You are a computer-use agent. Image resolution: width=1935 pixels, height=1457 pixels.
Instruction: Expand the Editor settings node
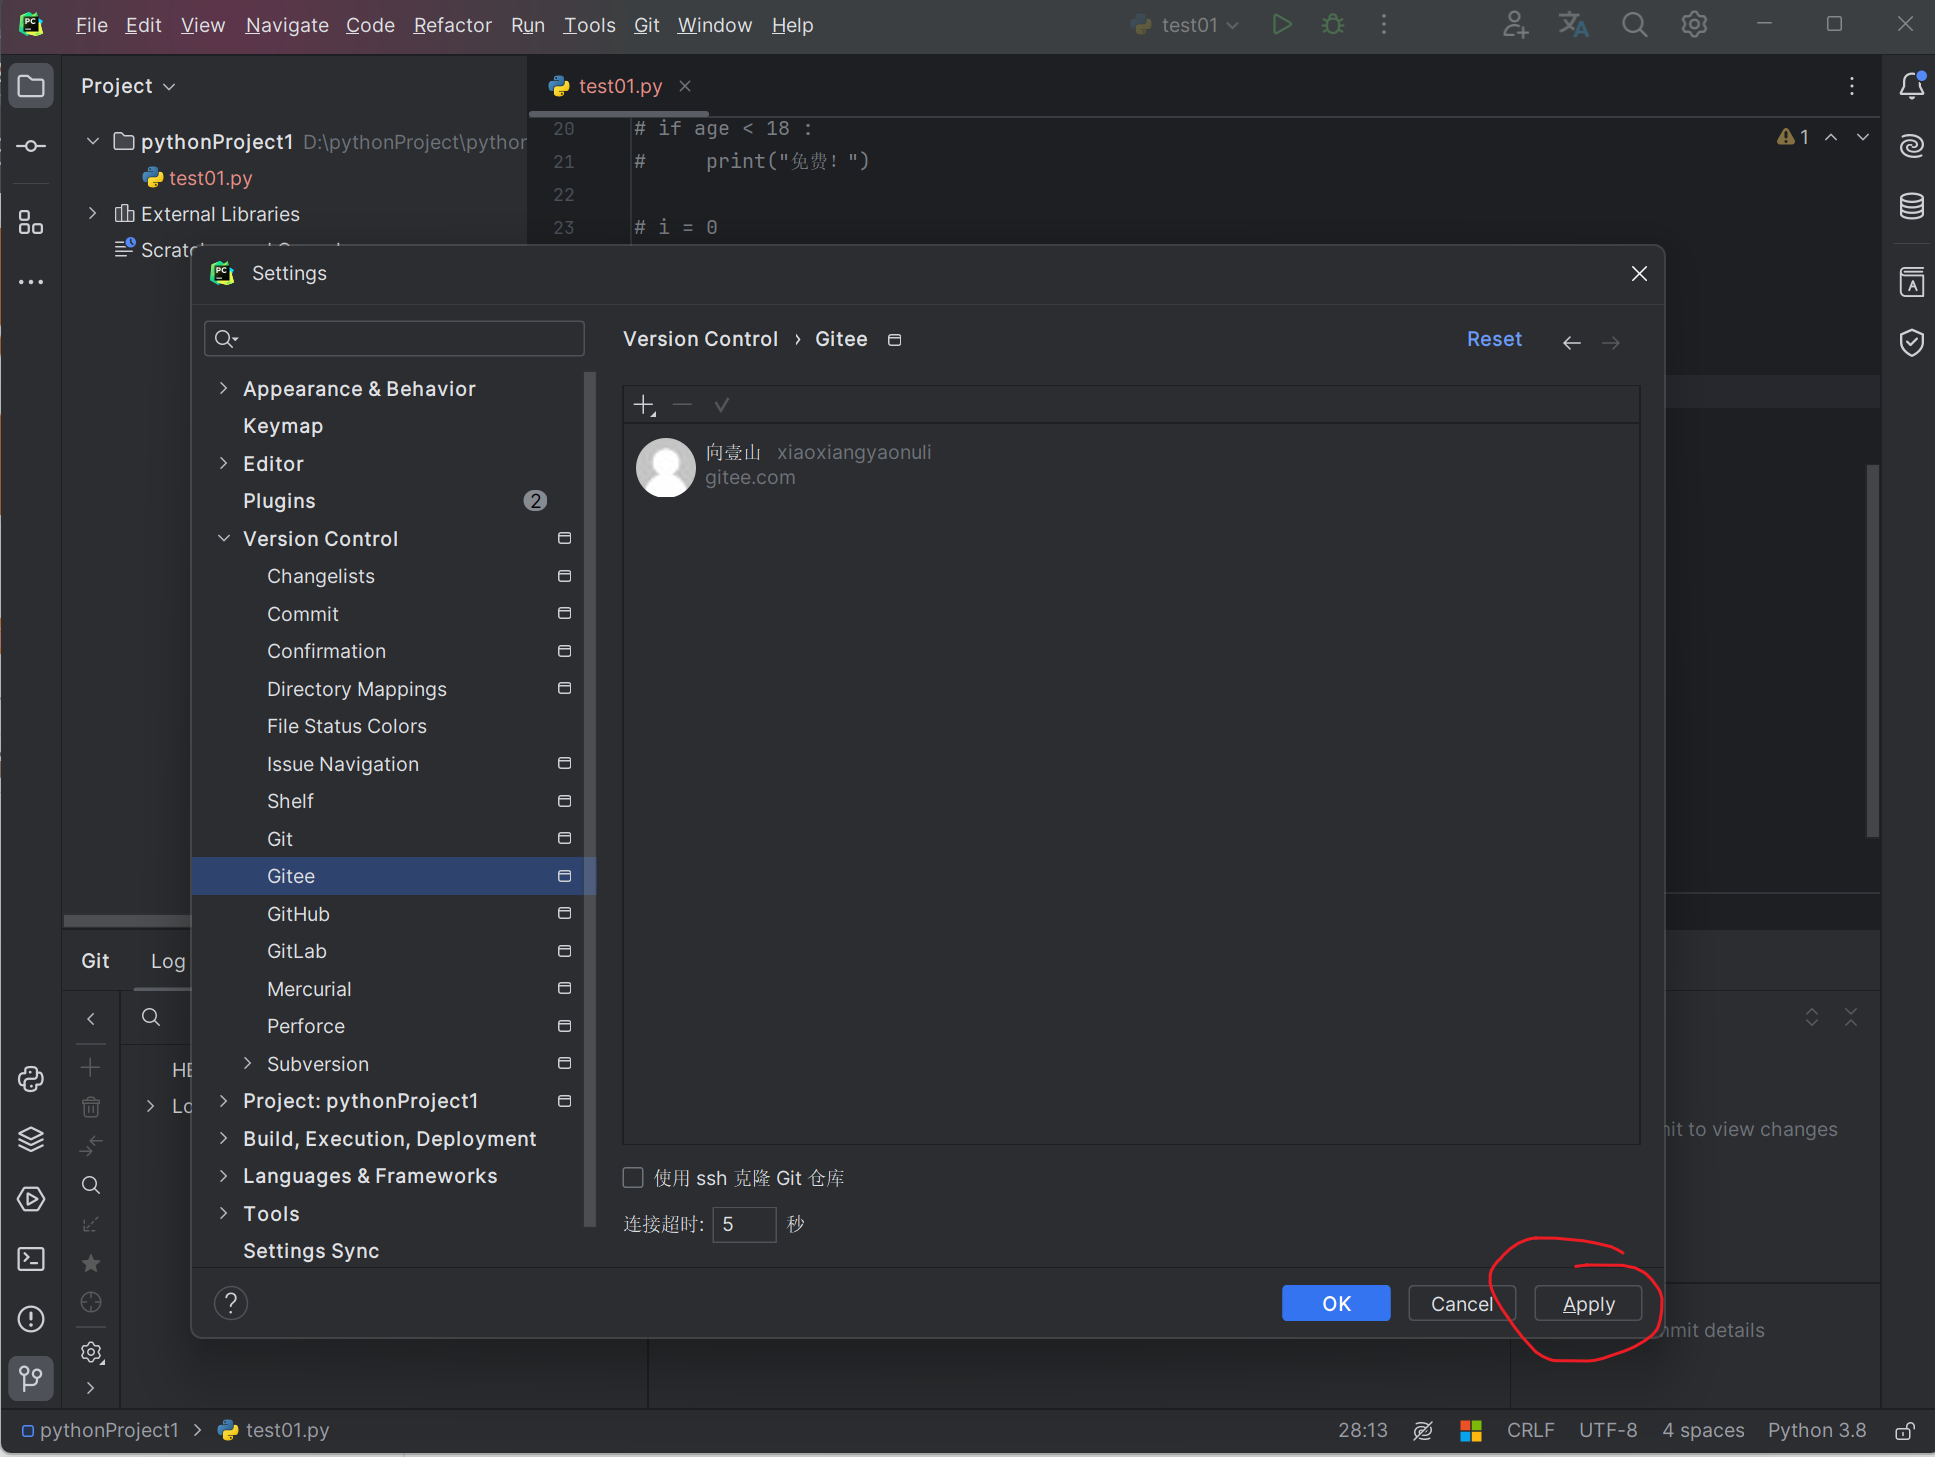(x=224, y=463)
